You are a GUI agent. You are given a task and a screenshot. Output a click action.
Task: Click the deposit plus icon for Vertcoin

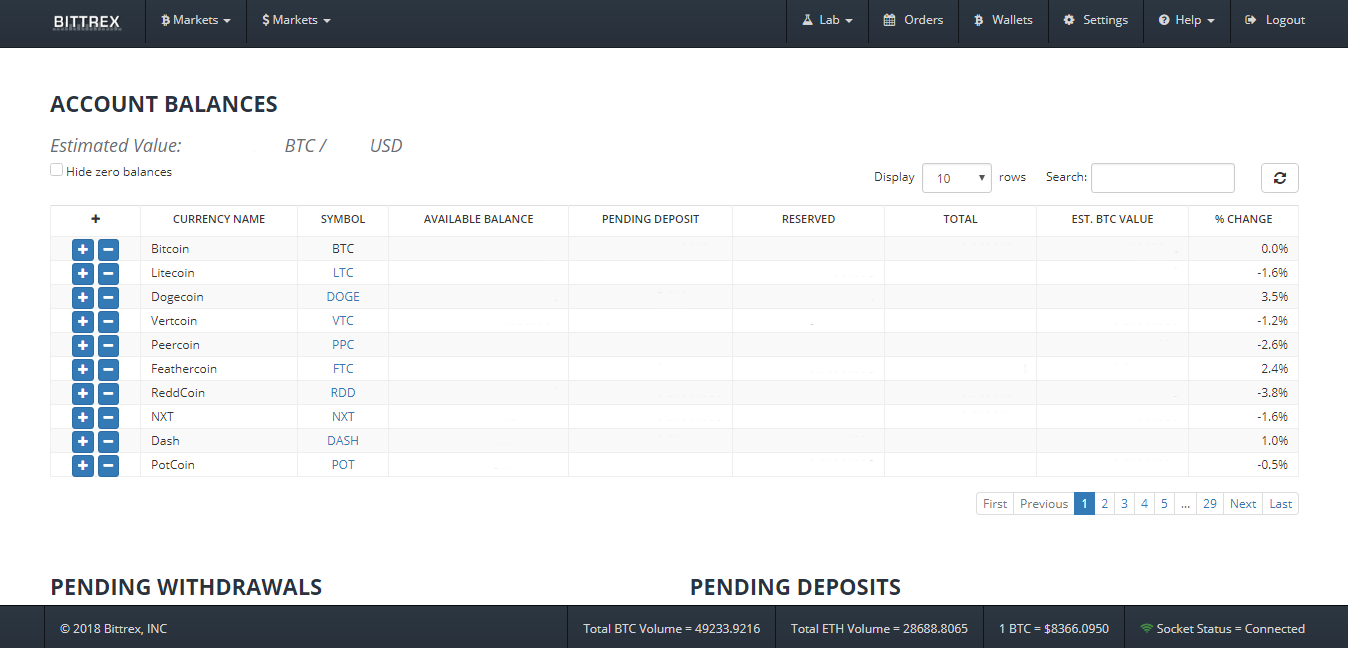(83, 321)
